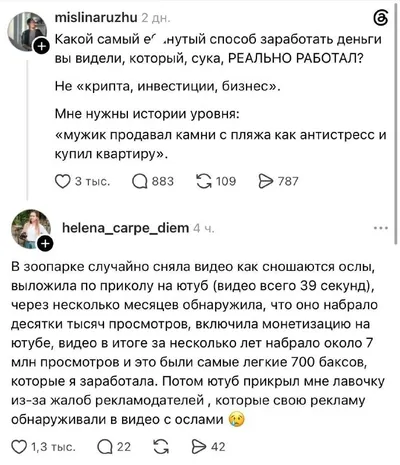Open replies on helena_carpe_diem comment showing 22
This screenshot has height=465, width=400.
coord(105,447)
